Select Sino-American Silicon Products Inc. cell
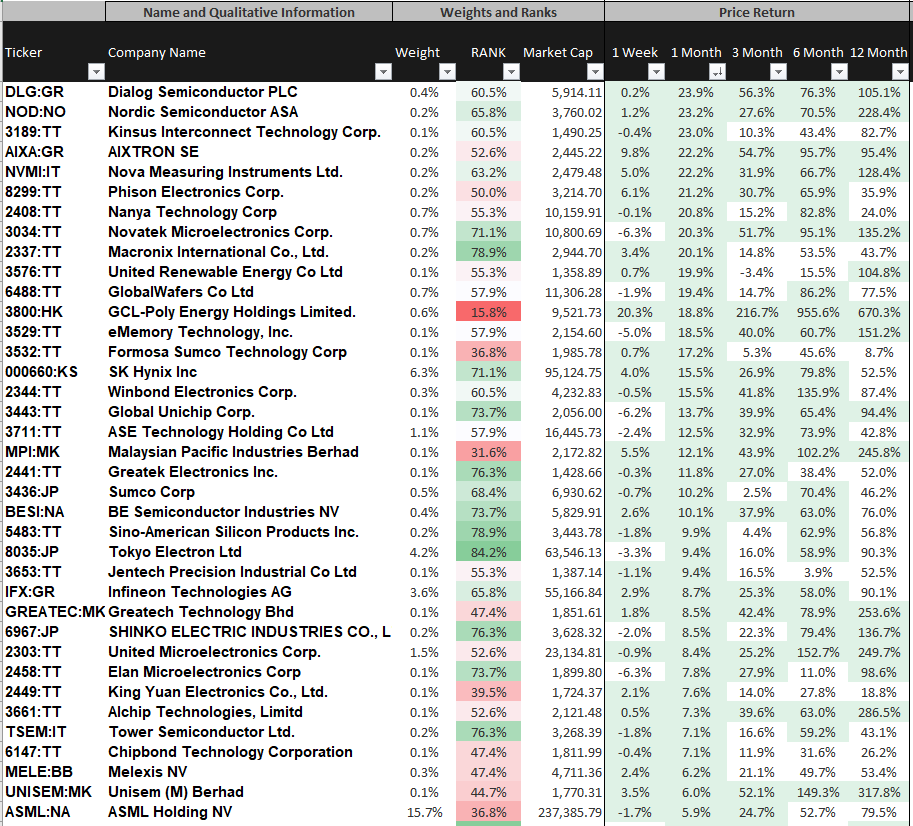Screen dimensions: 913x826 click(x=249, y=532)
